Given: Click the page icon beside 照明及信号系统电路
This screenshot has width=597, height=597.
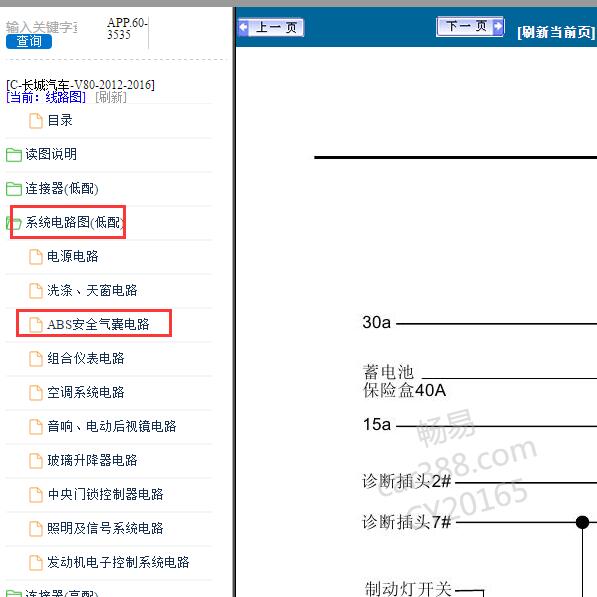Looking at the screenshot, I should (x=36, y=528).
